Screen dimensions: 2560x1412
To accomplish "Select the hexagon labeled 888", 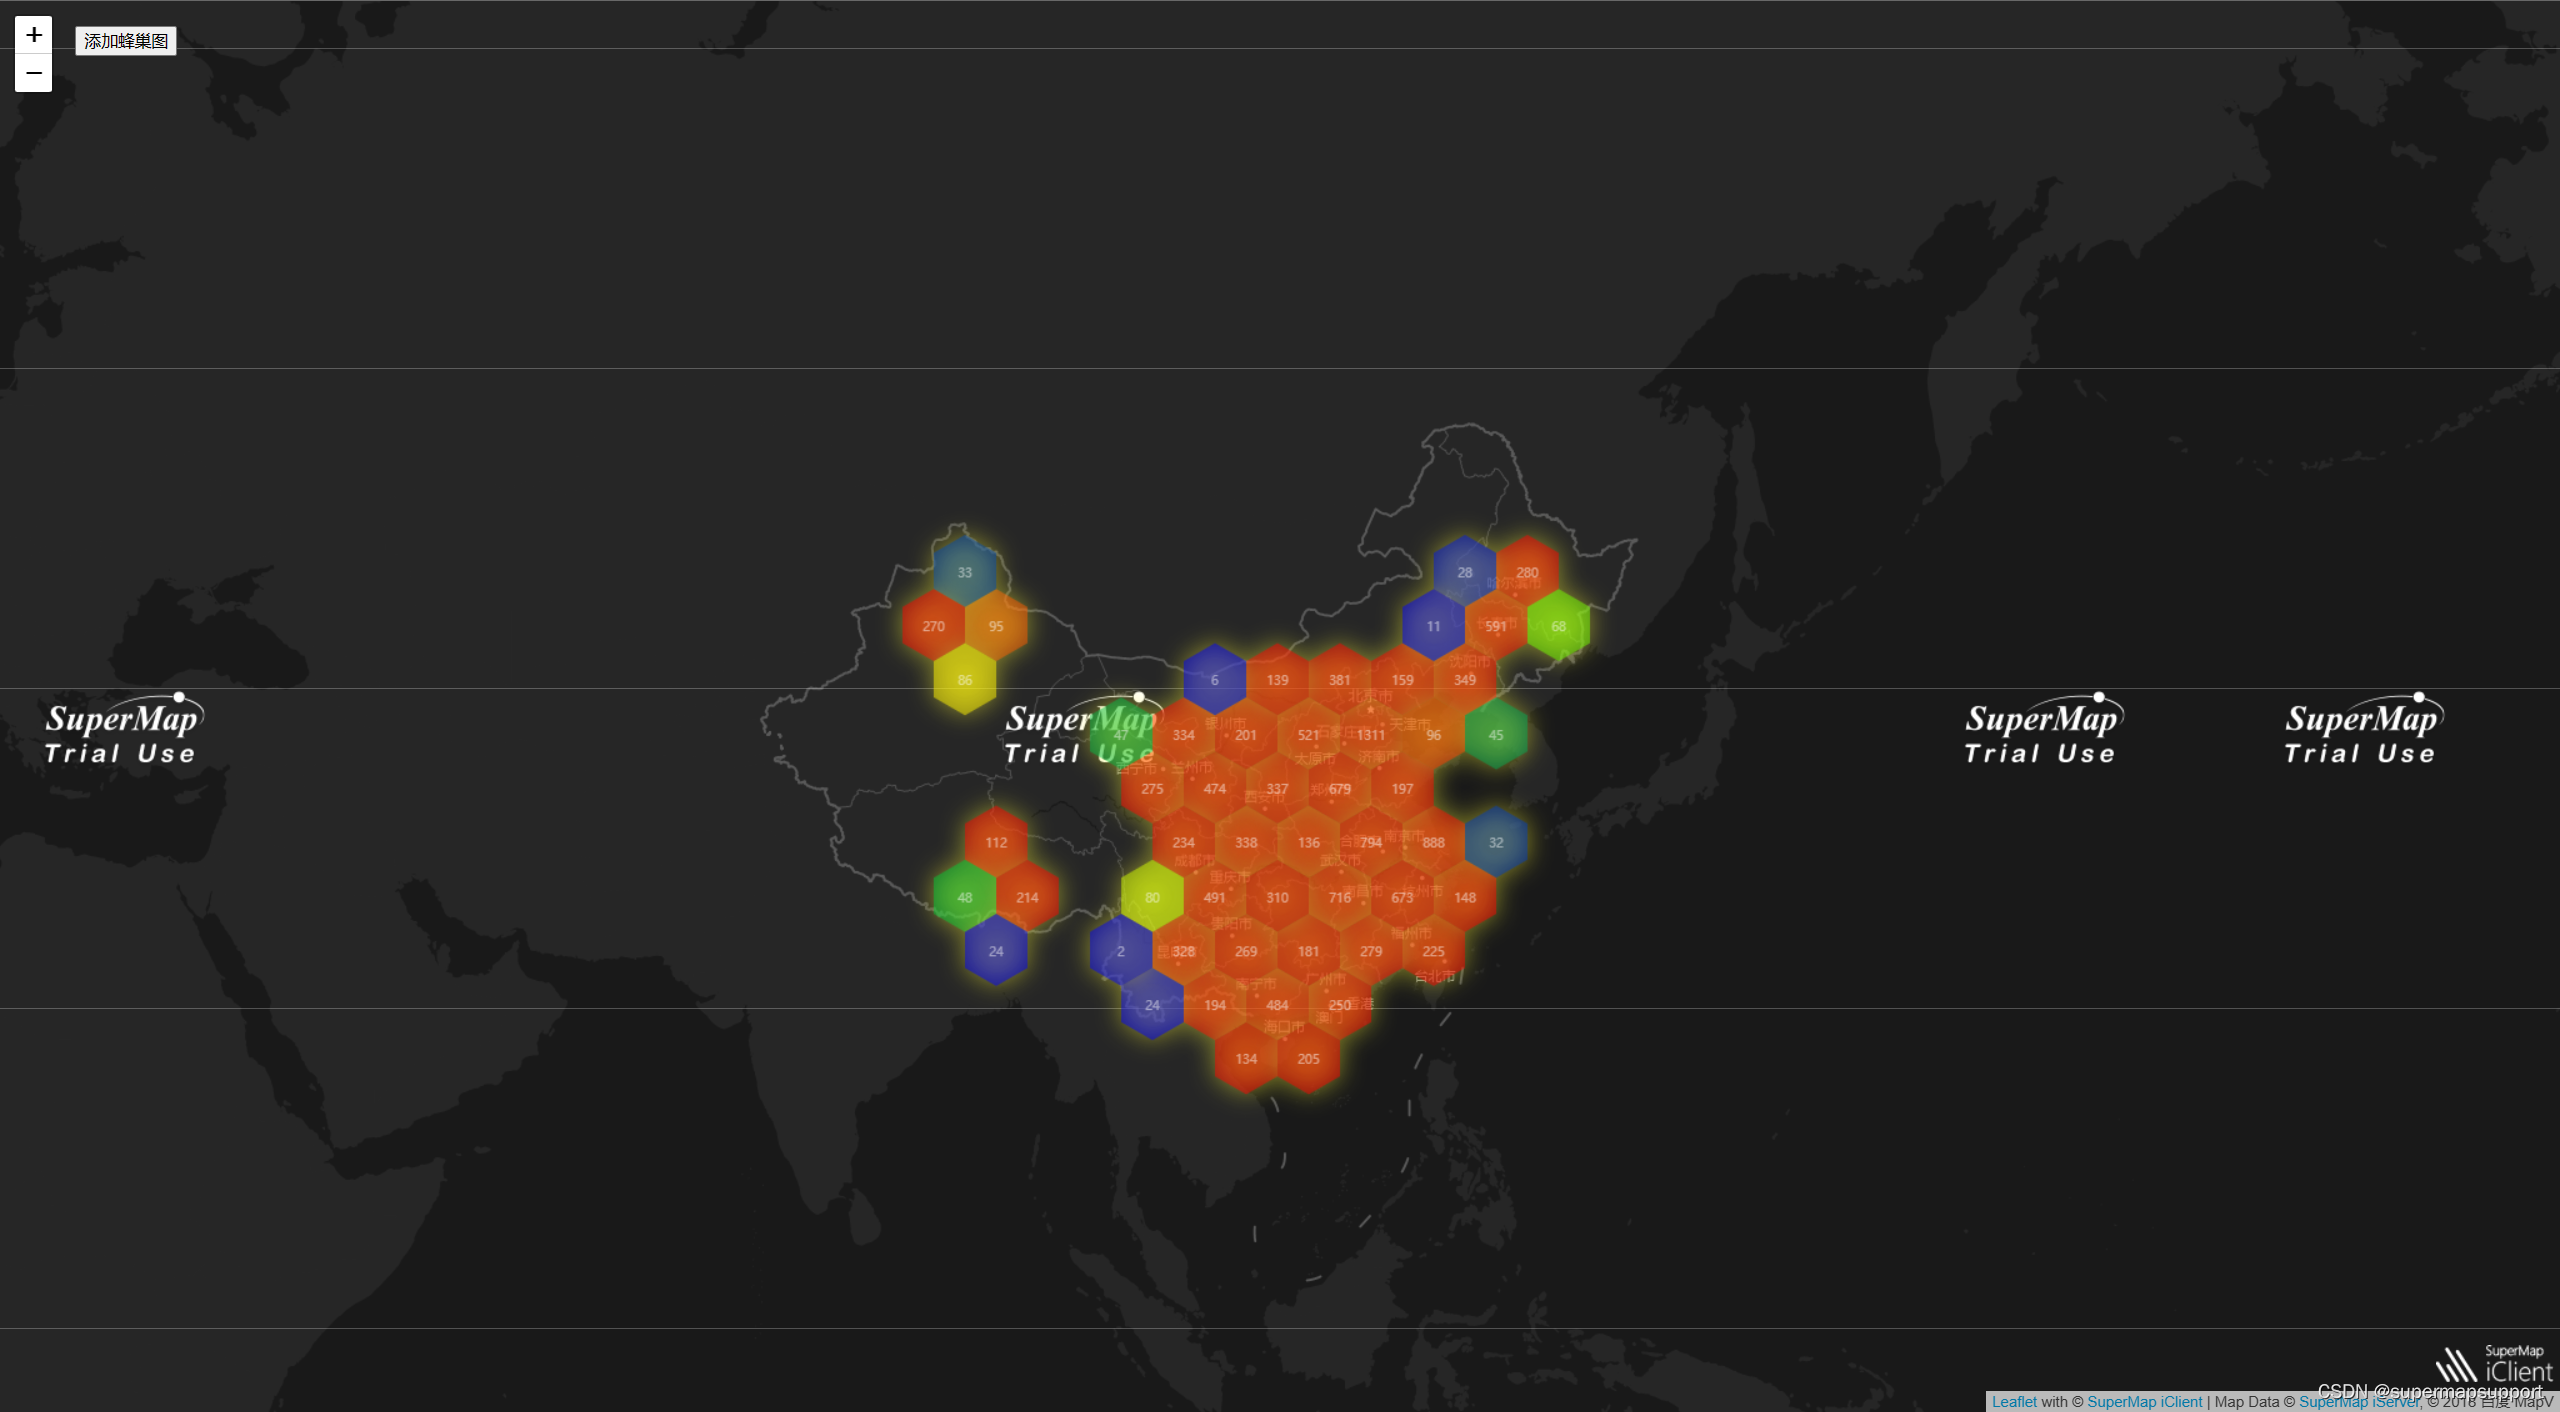I will pyautogui.click(x=1433, y=843).
